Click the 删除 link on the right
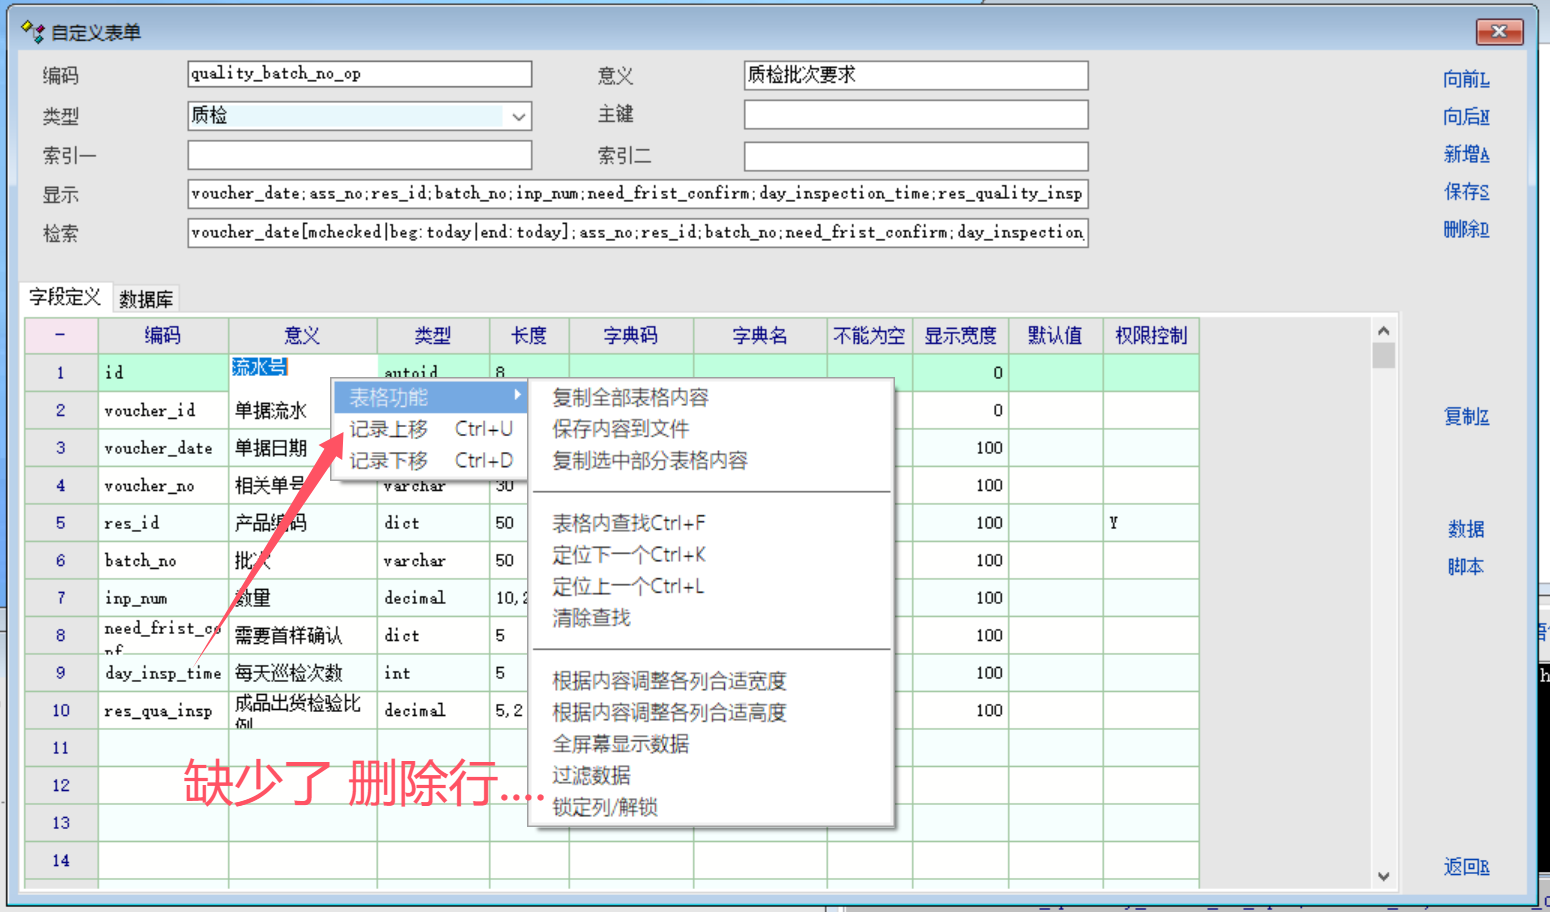Viewport: 1550px width, 912px height. point(1466,229)
